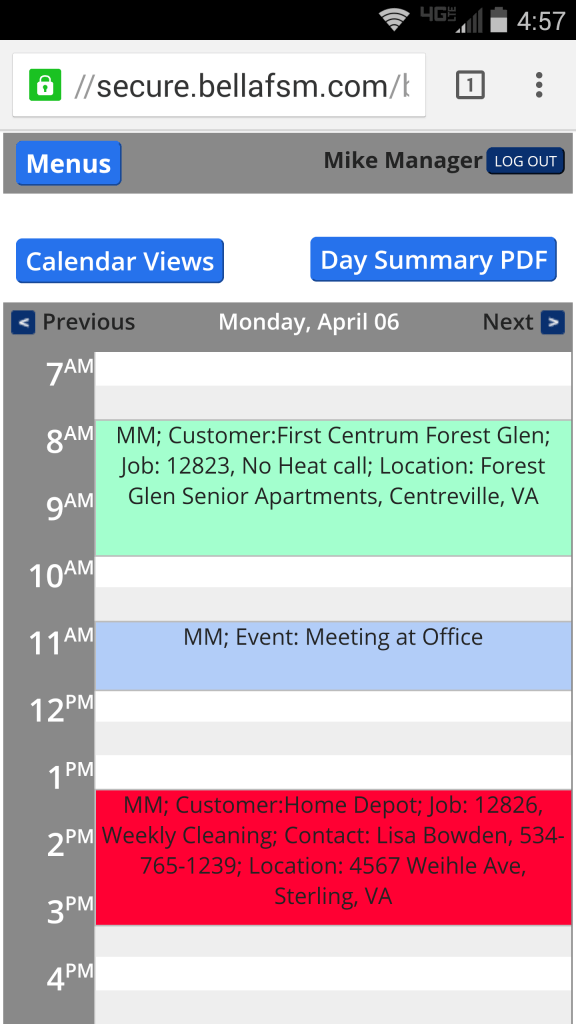Open the green First Centrum Forest Glen job
This screenshot has width=576, height=1024.
click(x=333, y=488)
